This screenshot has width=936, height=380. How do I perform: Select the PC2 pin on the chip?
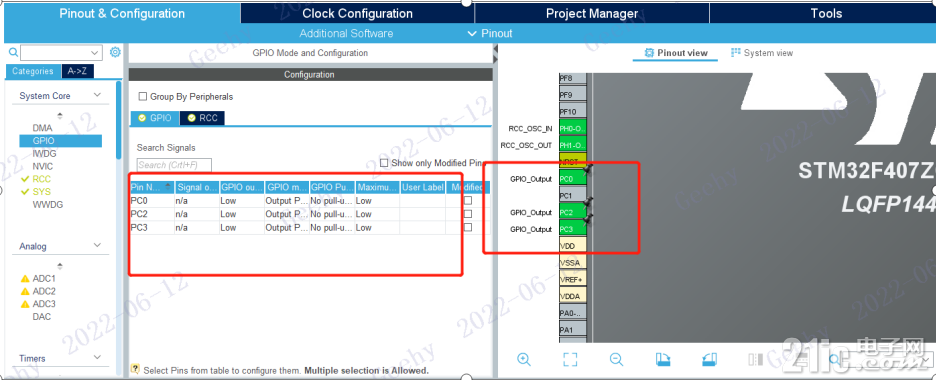click(572, 212)
